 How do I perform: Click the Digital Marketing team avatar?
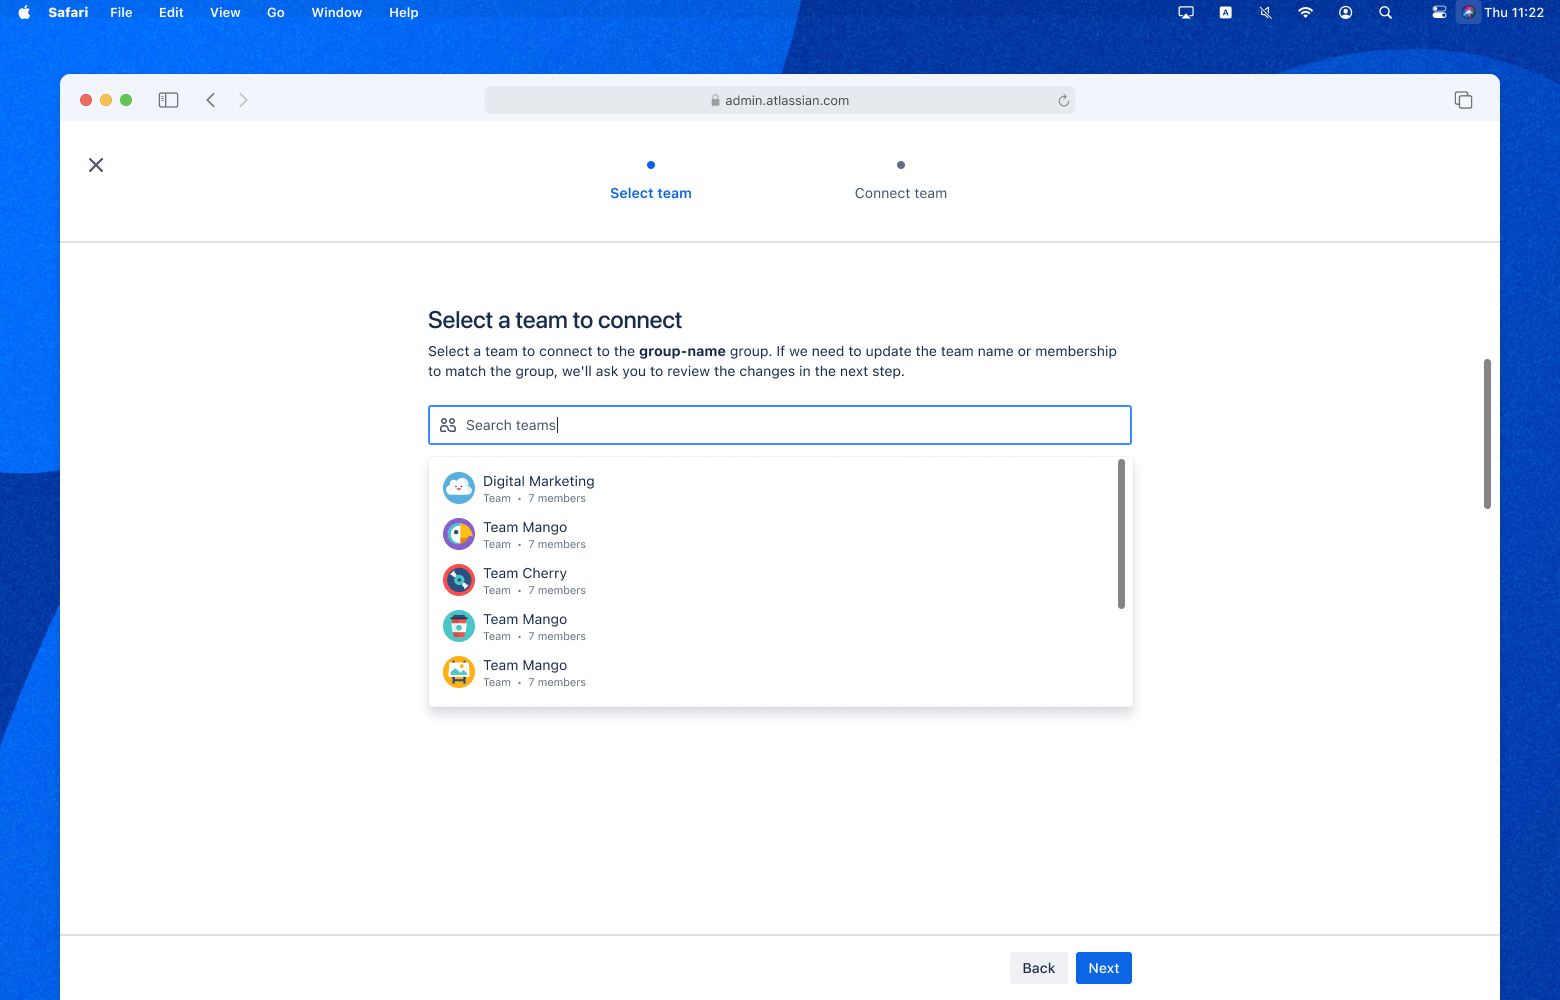[x=458, y=487]
